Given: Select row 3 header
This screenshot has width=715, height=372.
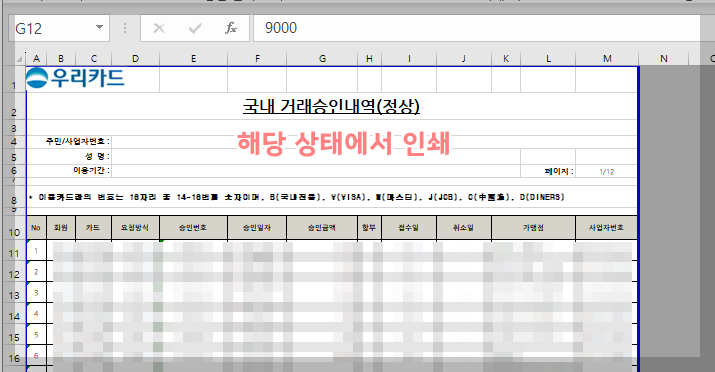Looking at the screenshot, I should pos(14,128).
